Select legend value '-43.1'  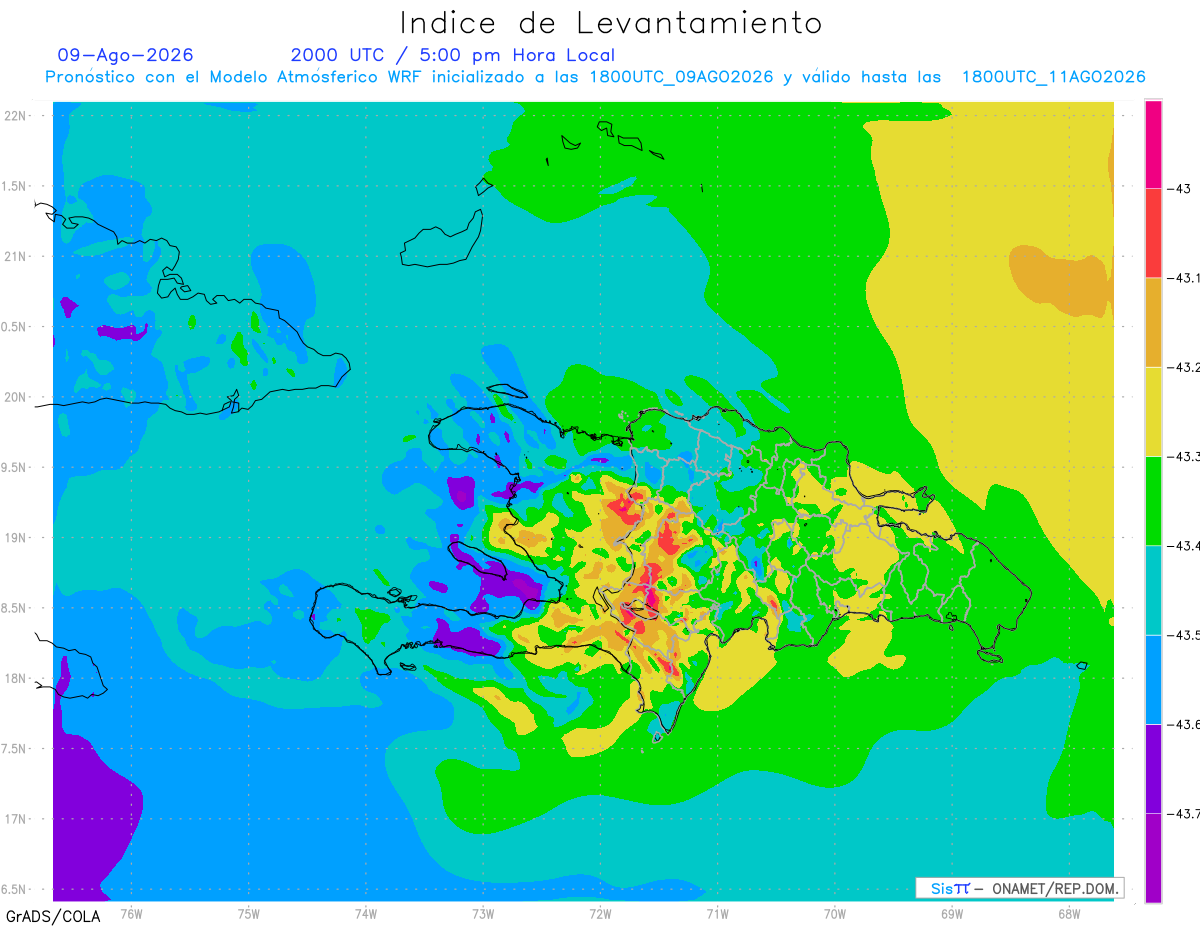pyautogui.click(x=1185, y=278)
